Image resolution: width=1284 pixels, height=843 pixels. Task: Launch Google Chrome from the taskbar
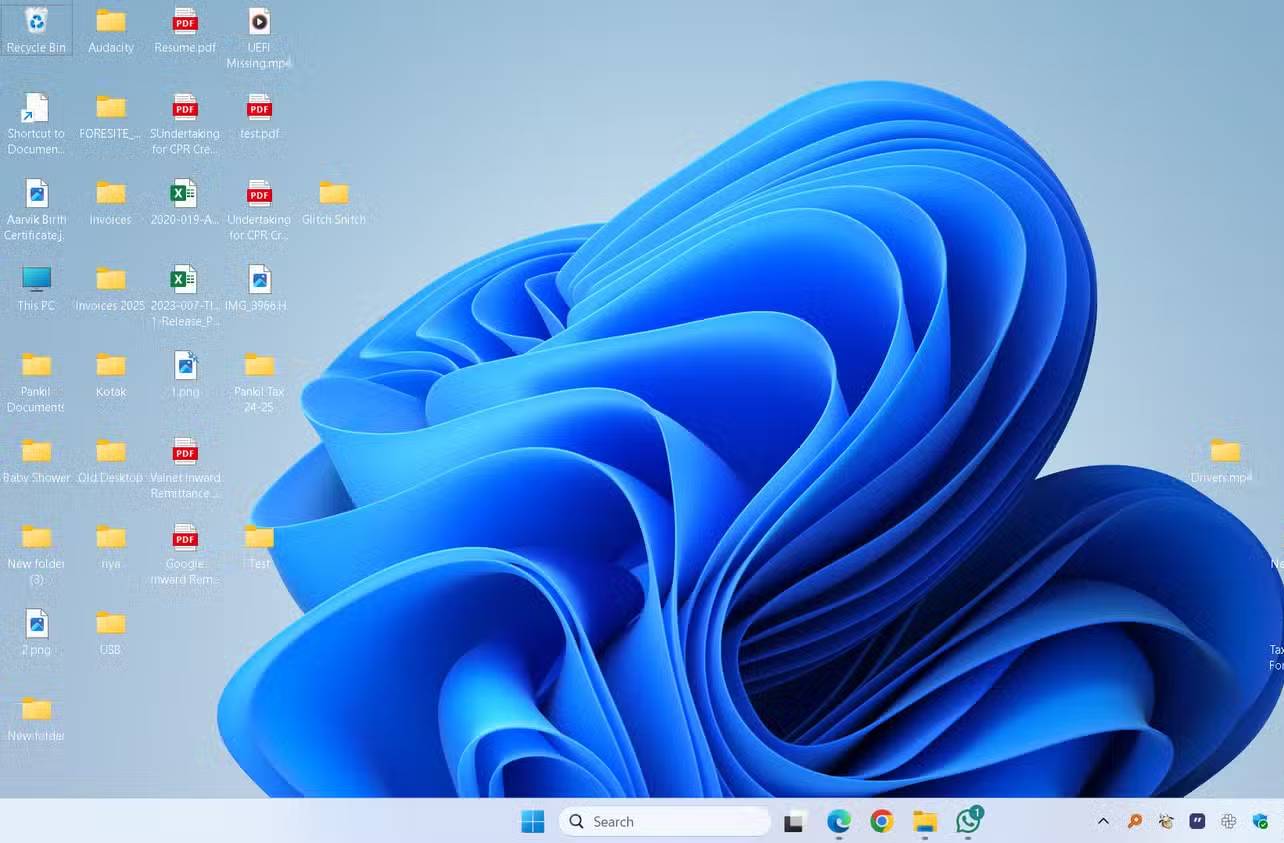click(880, 821)
